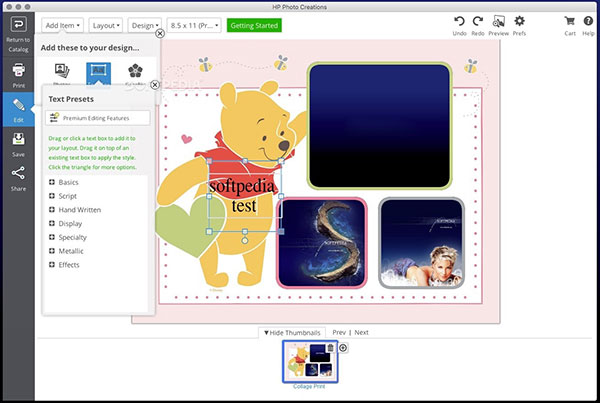This screenshot has height=403, width=600.
Task: Open the 8.5 x 11 size dropdown
Action: pyautogui.click(x=194, y=26)
